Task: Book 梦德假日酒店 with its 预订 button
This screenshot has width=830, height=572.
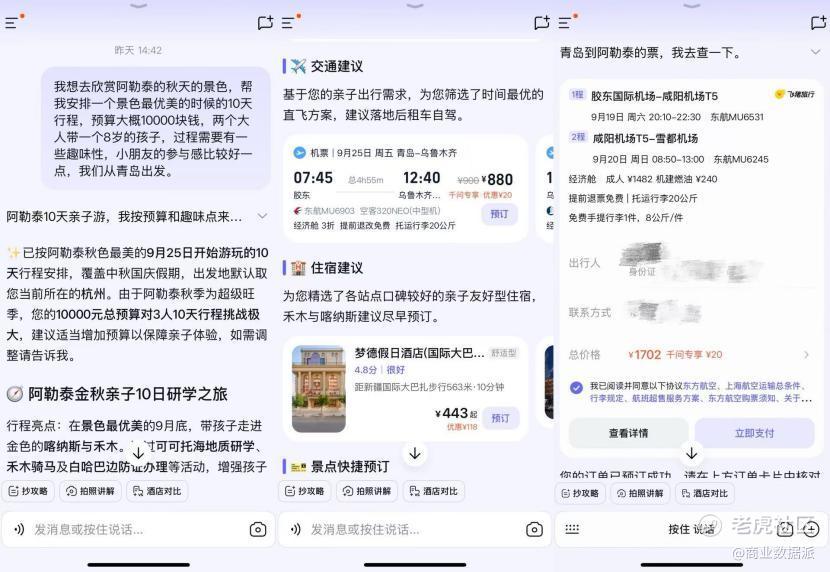Action: click(x=500, y=418)
